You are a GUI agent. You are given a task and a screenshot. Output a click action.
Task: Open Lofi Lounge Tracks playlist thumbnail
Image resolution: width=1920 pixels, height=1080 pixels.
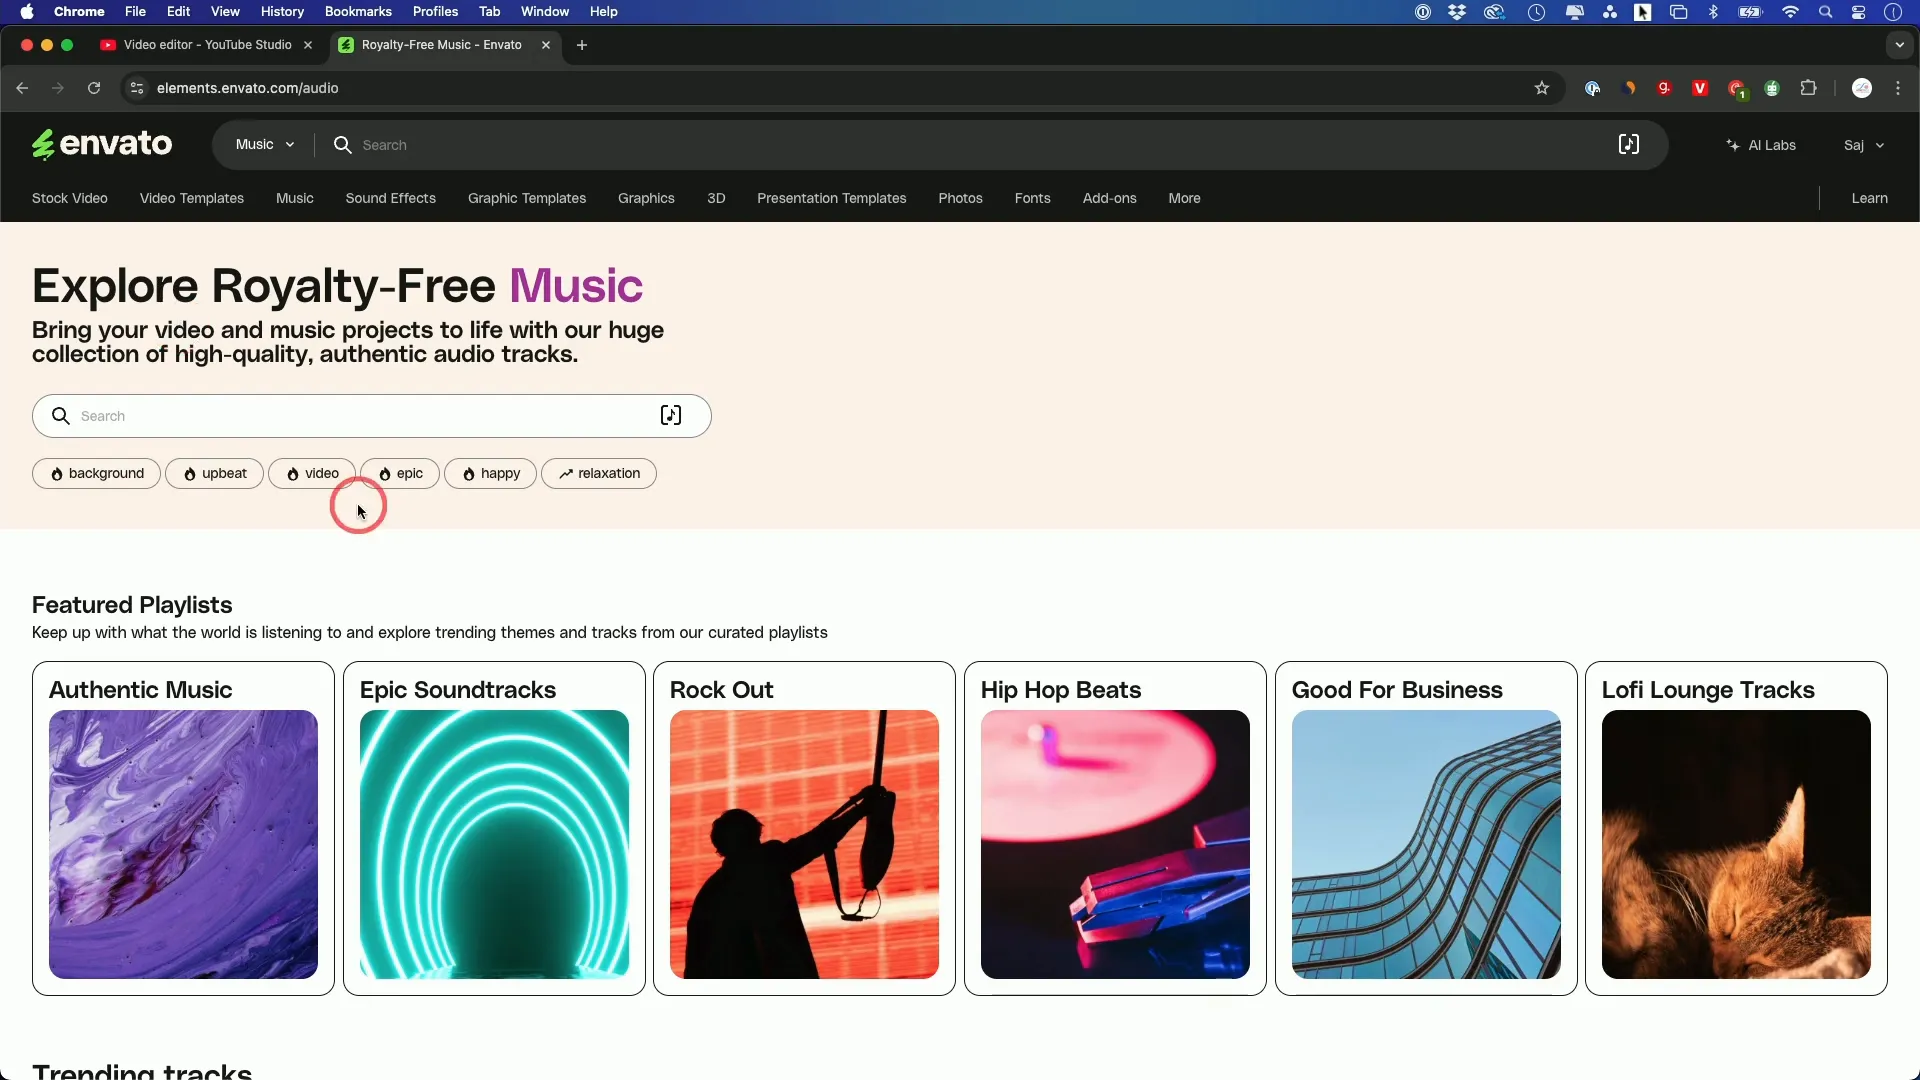coord(1736,844)
